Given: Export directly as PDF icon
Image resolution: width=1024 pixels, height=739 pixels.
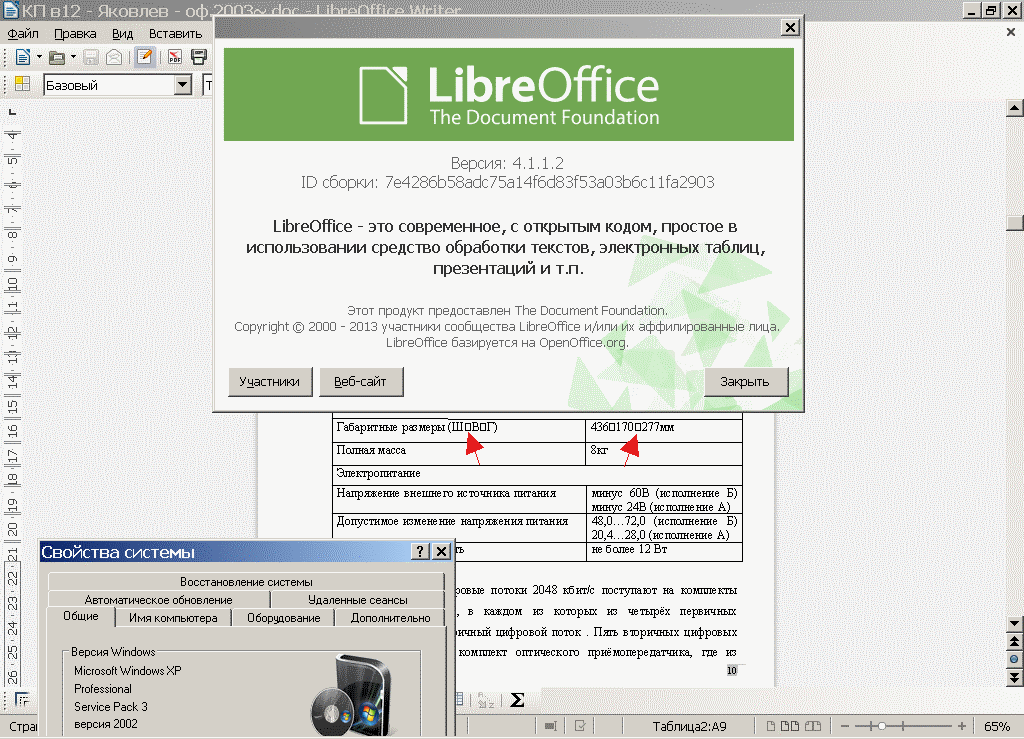Looking at the screenshot, I should click(175, 57).
